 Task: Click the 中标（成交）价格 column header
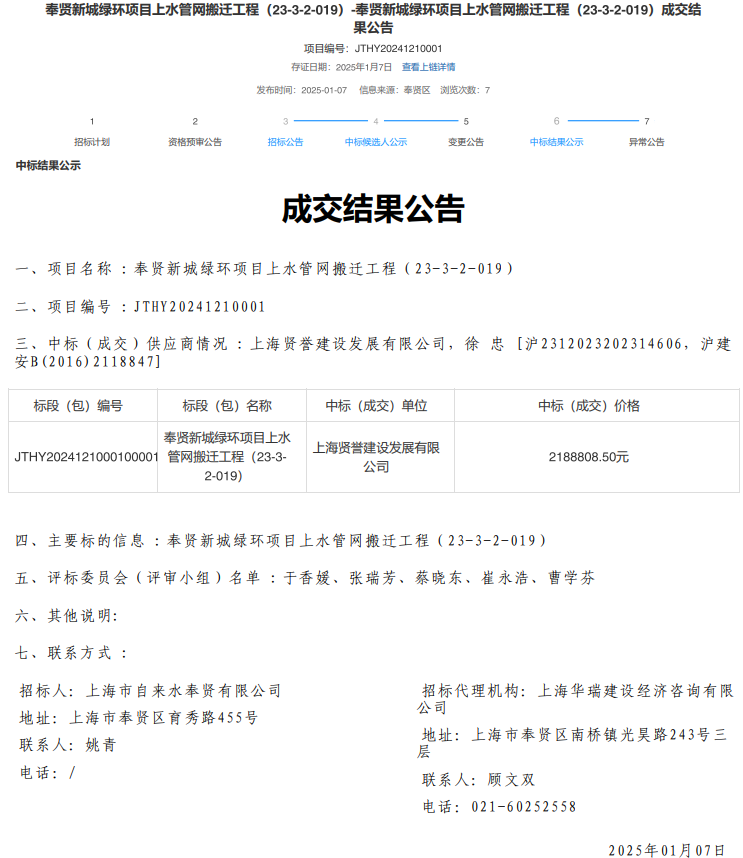[x=589, y=406]
